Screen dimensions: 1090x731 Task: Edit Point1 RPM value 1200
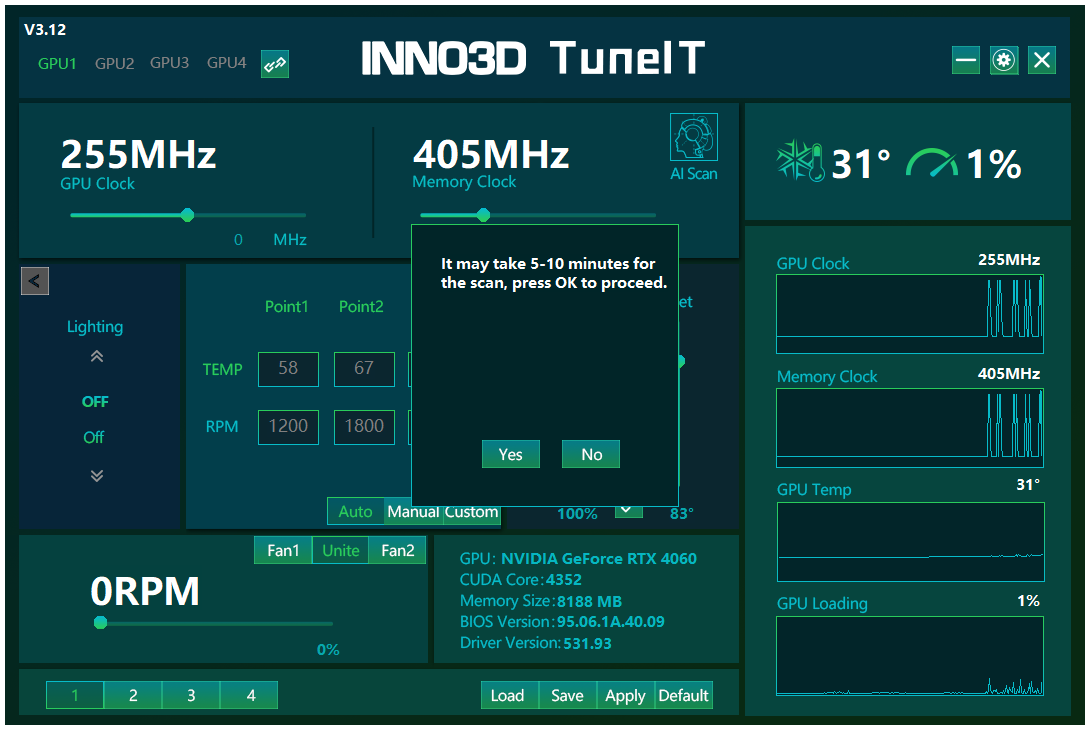(x=288, y=427)
